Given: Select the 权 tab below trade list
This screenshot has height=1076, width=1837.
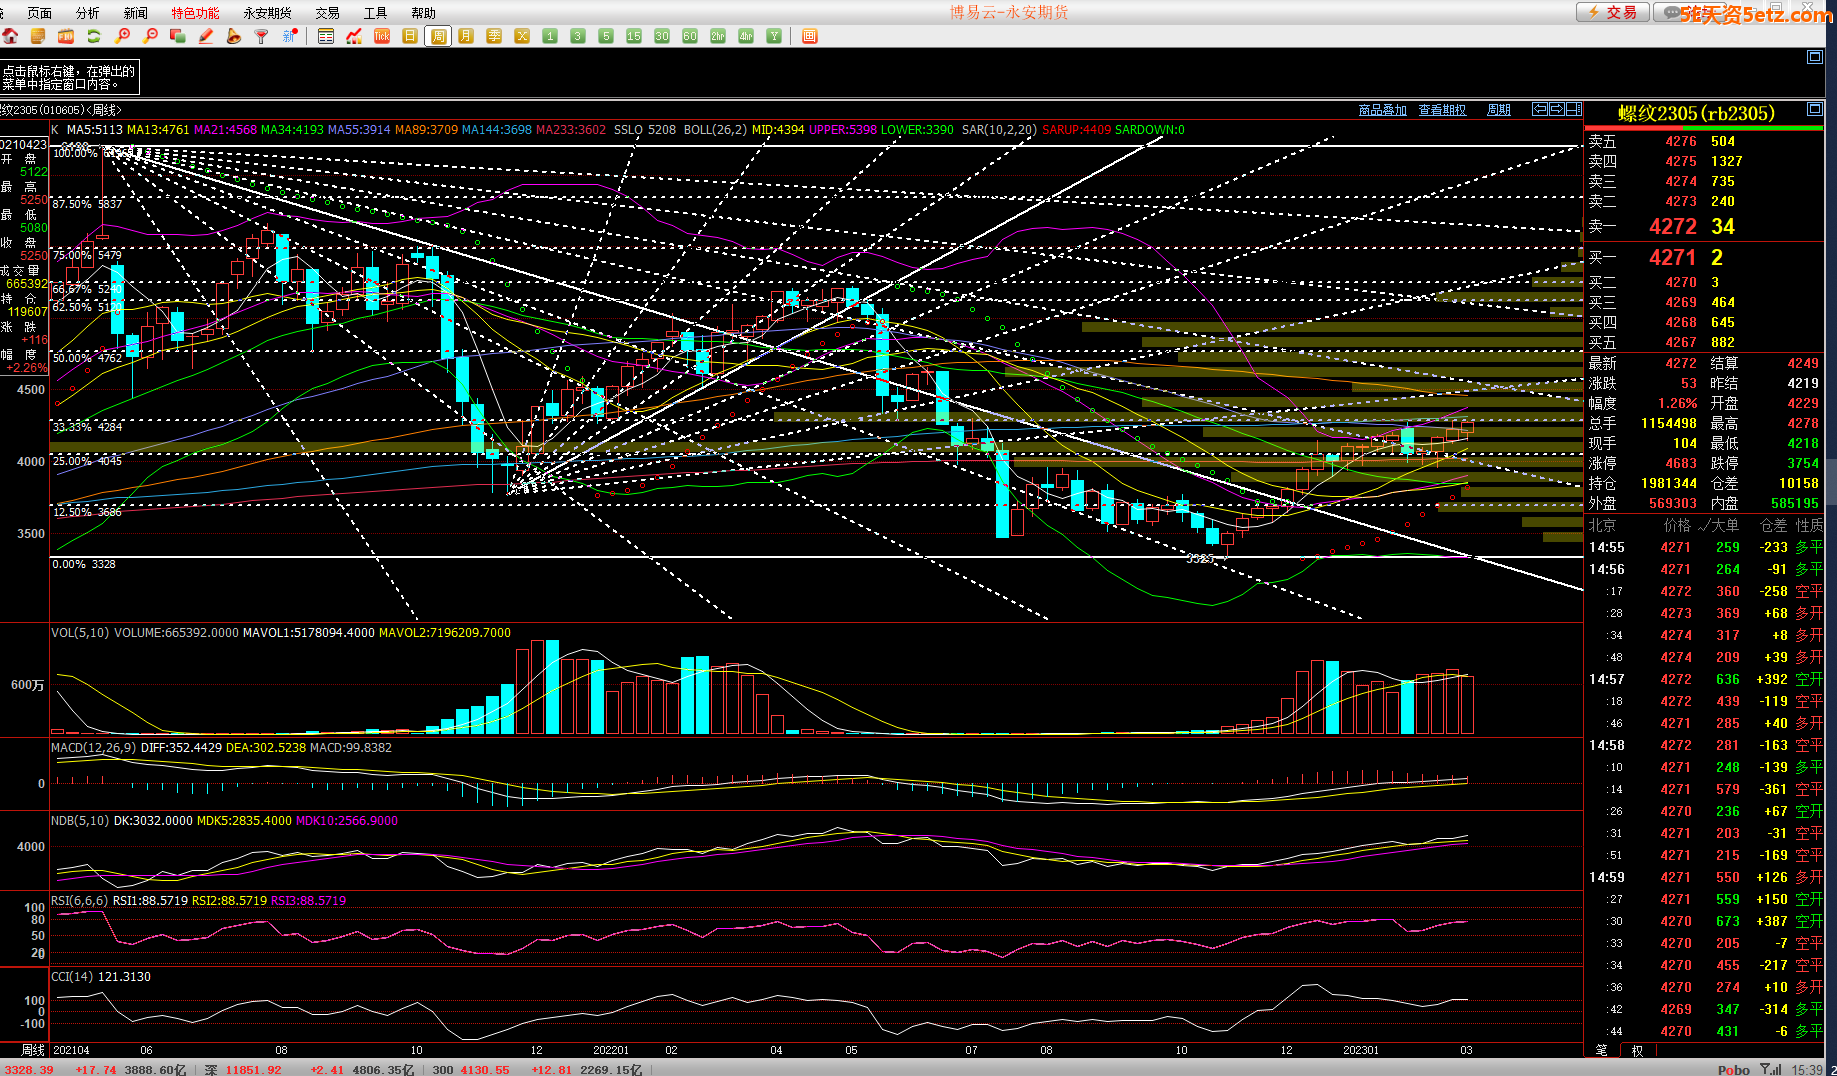Looking at the screenshot, I should coord(1637,1050).
